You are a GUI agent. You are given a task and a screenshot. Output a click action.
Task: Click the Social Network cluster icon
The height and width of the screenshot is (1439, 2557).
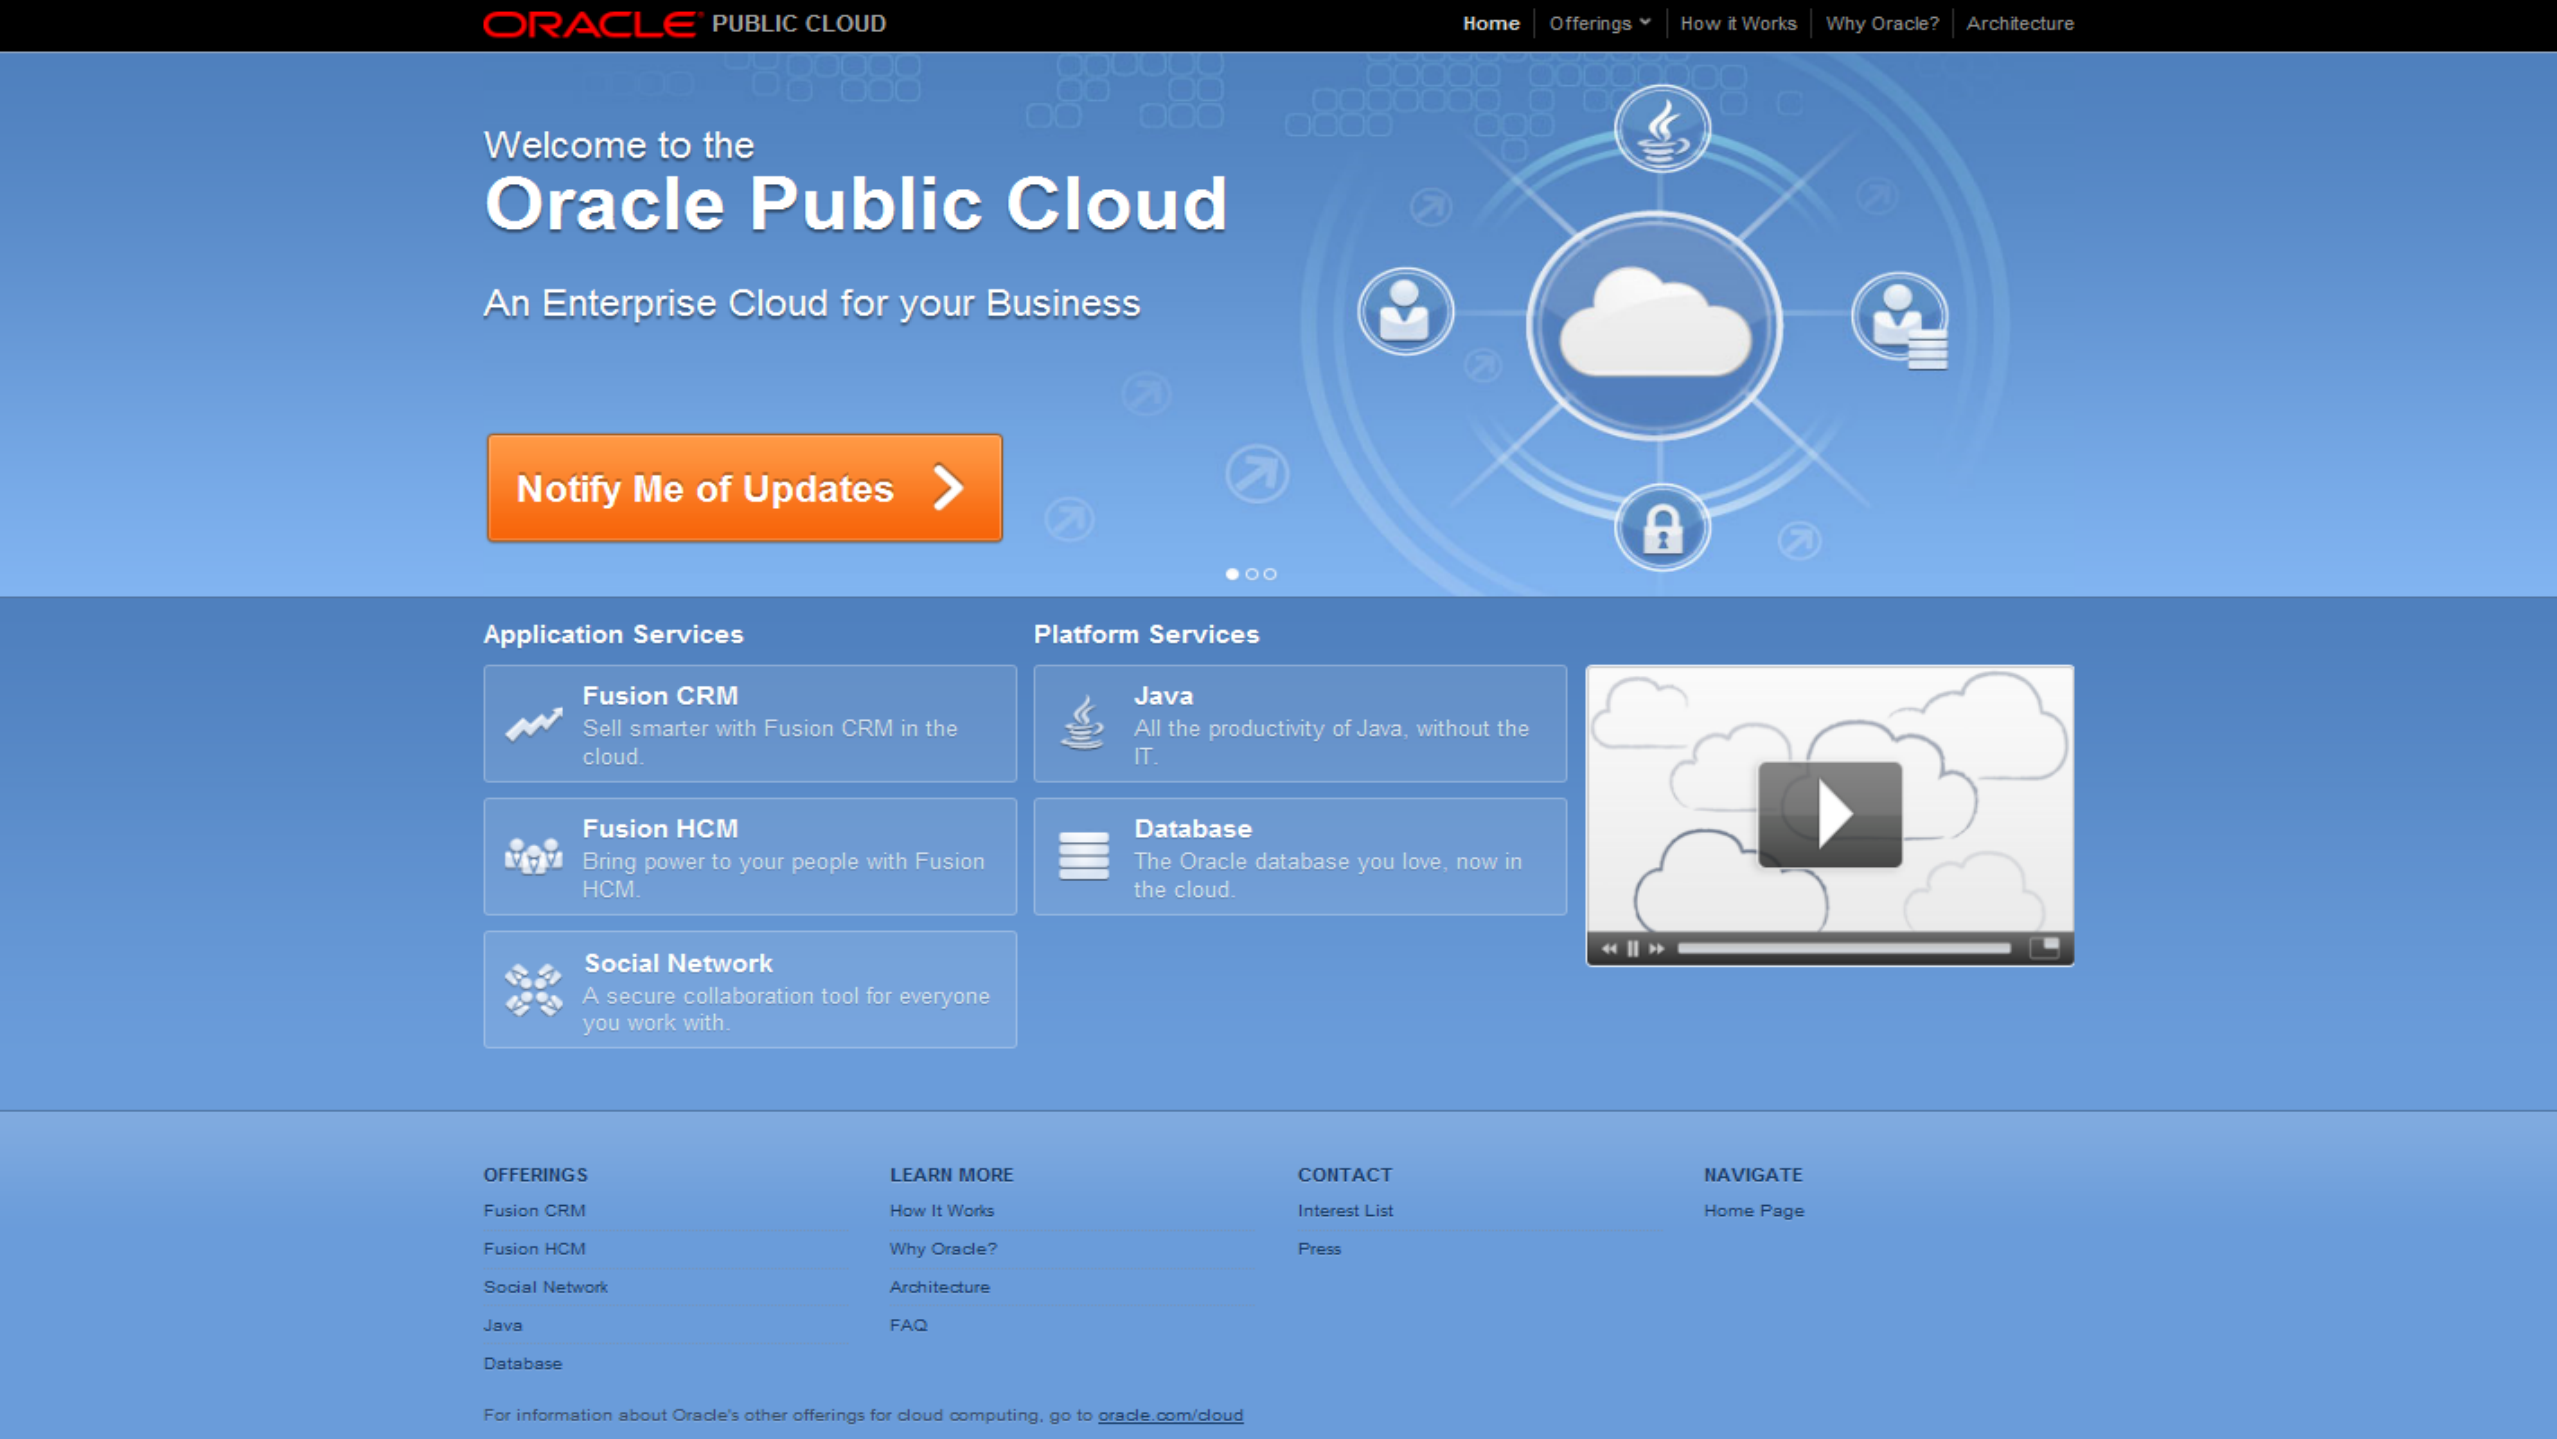tap(533, 989)
